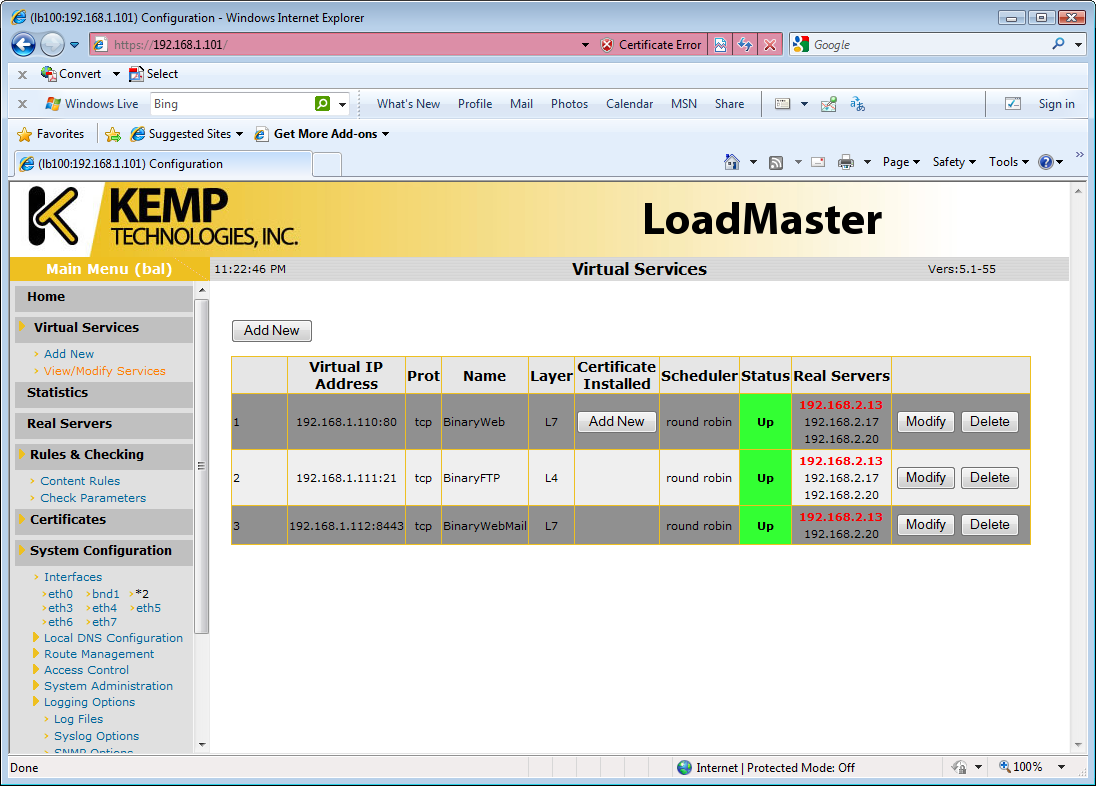Click the browser Forward arrow button
The width and height of the screenshot is (1096, 786).
[x=52, y=45]
